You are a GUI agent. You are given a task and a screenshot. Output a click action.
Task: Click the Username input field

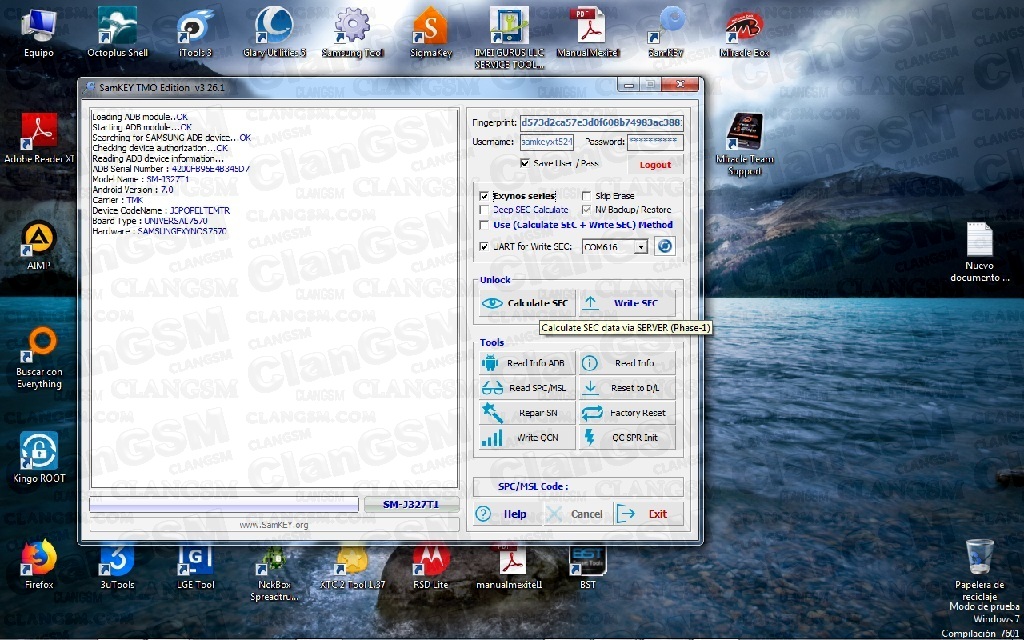click(547, 142)
